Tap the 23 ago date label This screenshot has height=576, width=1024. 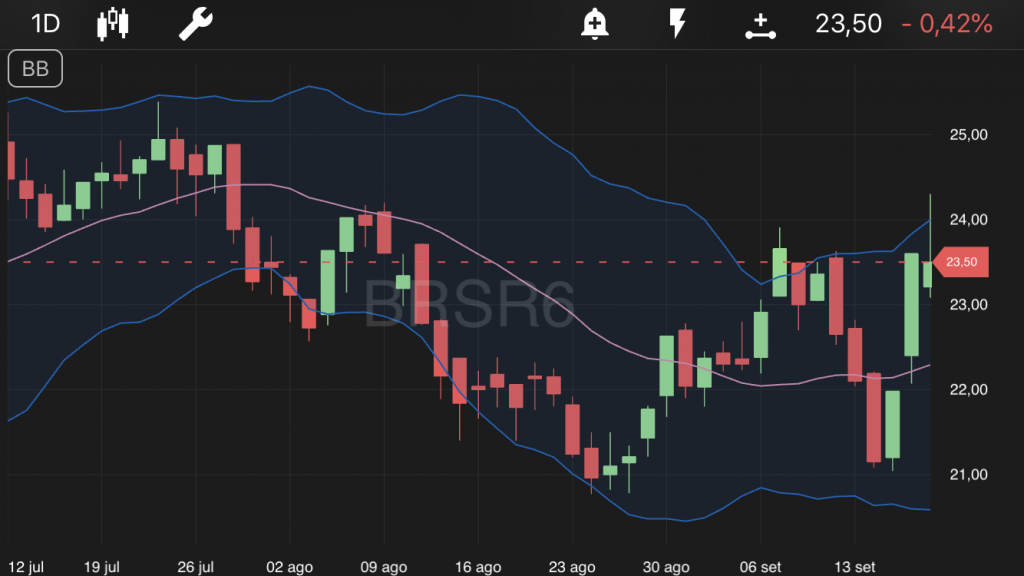click(x=571, y=567)
